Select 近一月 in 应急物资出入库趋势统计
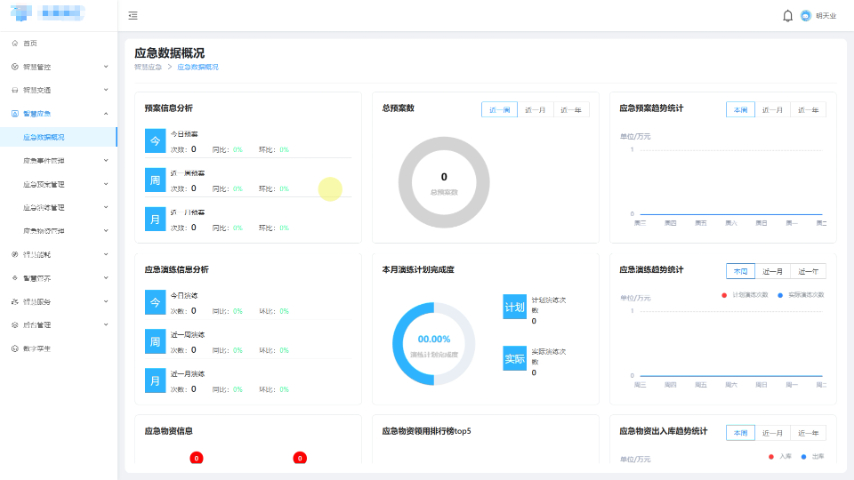Image resolution: width=854 pixels, height=480 pixels. 772,433
